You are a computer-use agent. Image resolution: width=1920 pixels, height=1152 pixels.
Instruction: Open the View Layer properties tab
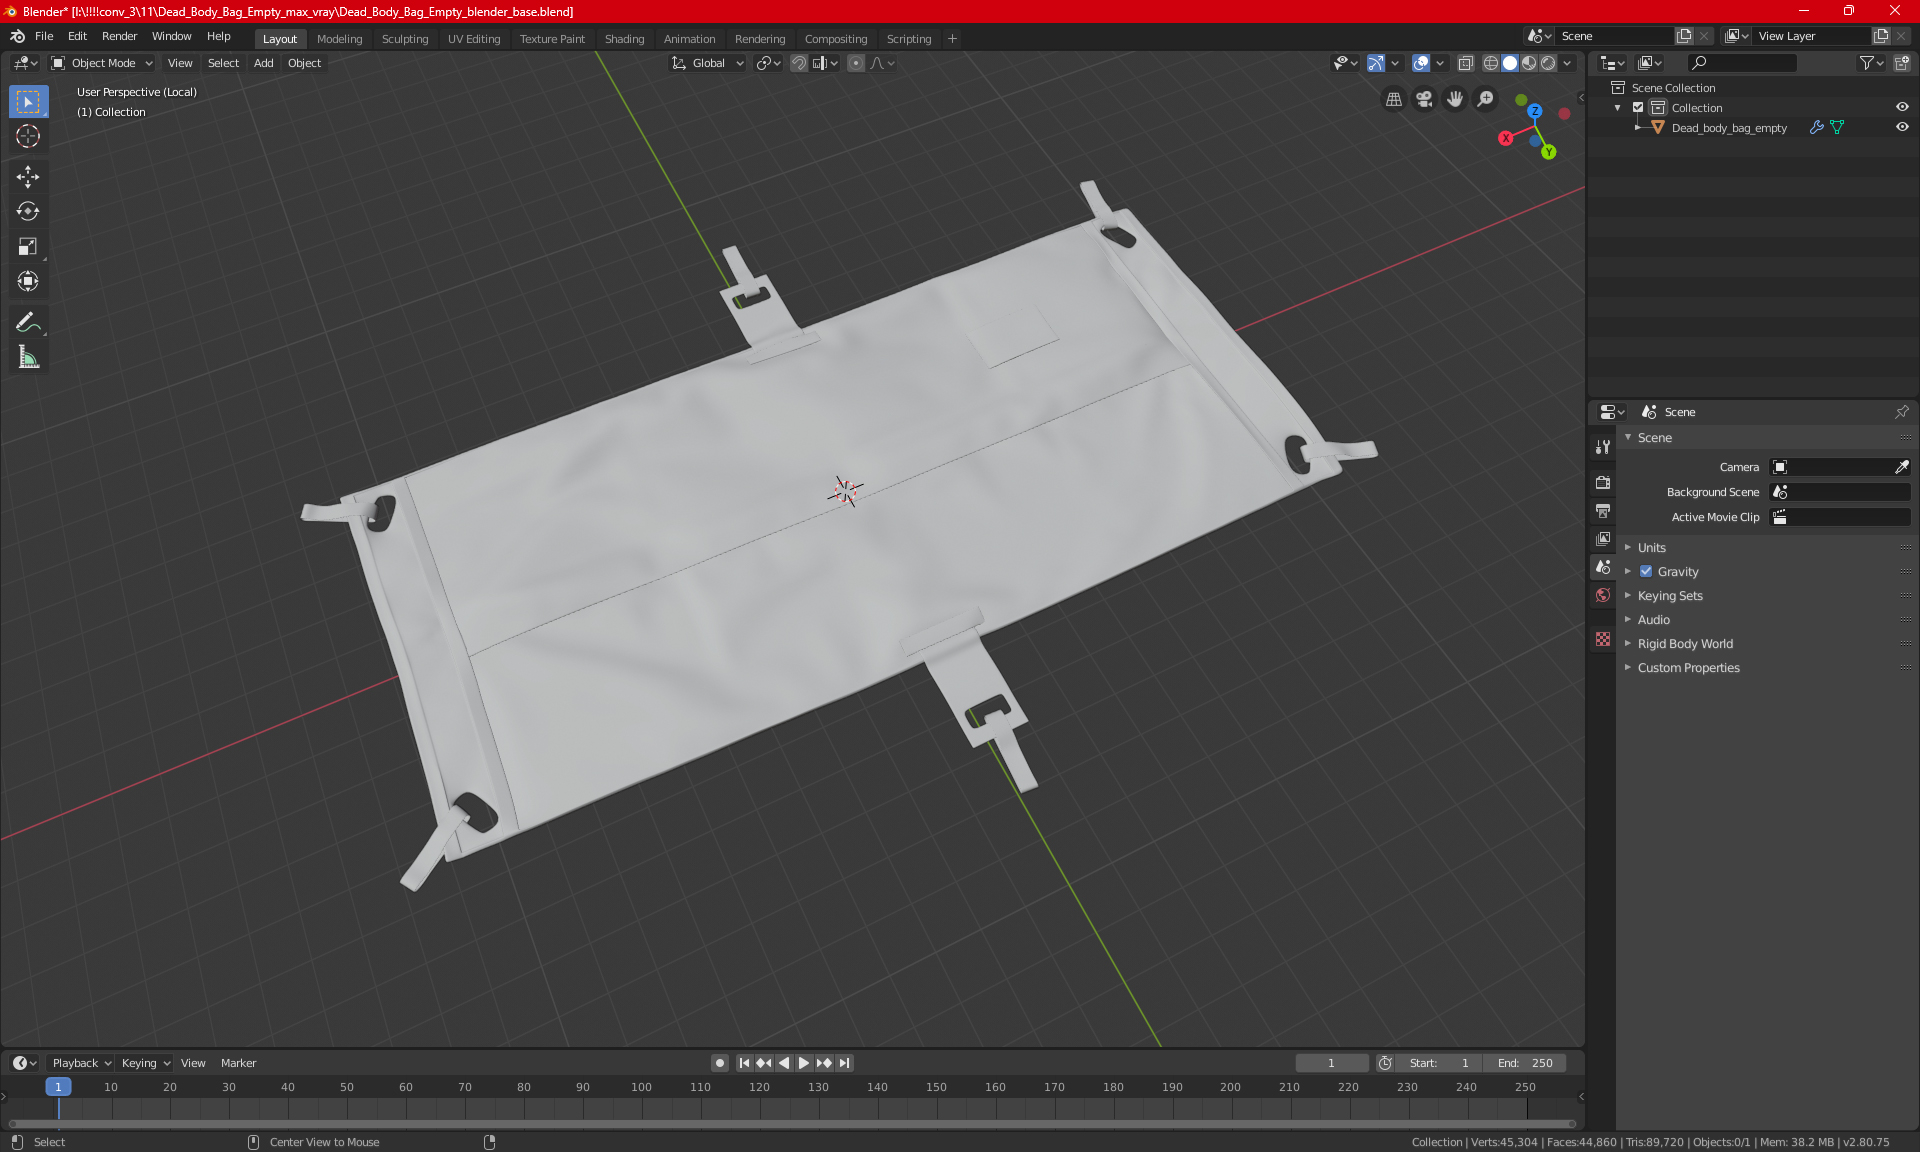pyautogui.click(x=1603, y=539)
